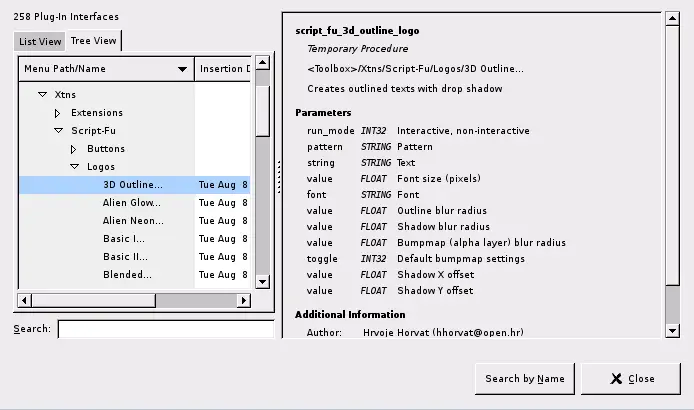The height and width of the screenshot is (410, 694).
Task: Expand the Buttons tree node
Action: (x=74, y=149)
